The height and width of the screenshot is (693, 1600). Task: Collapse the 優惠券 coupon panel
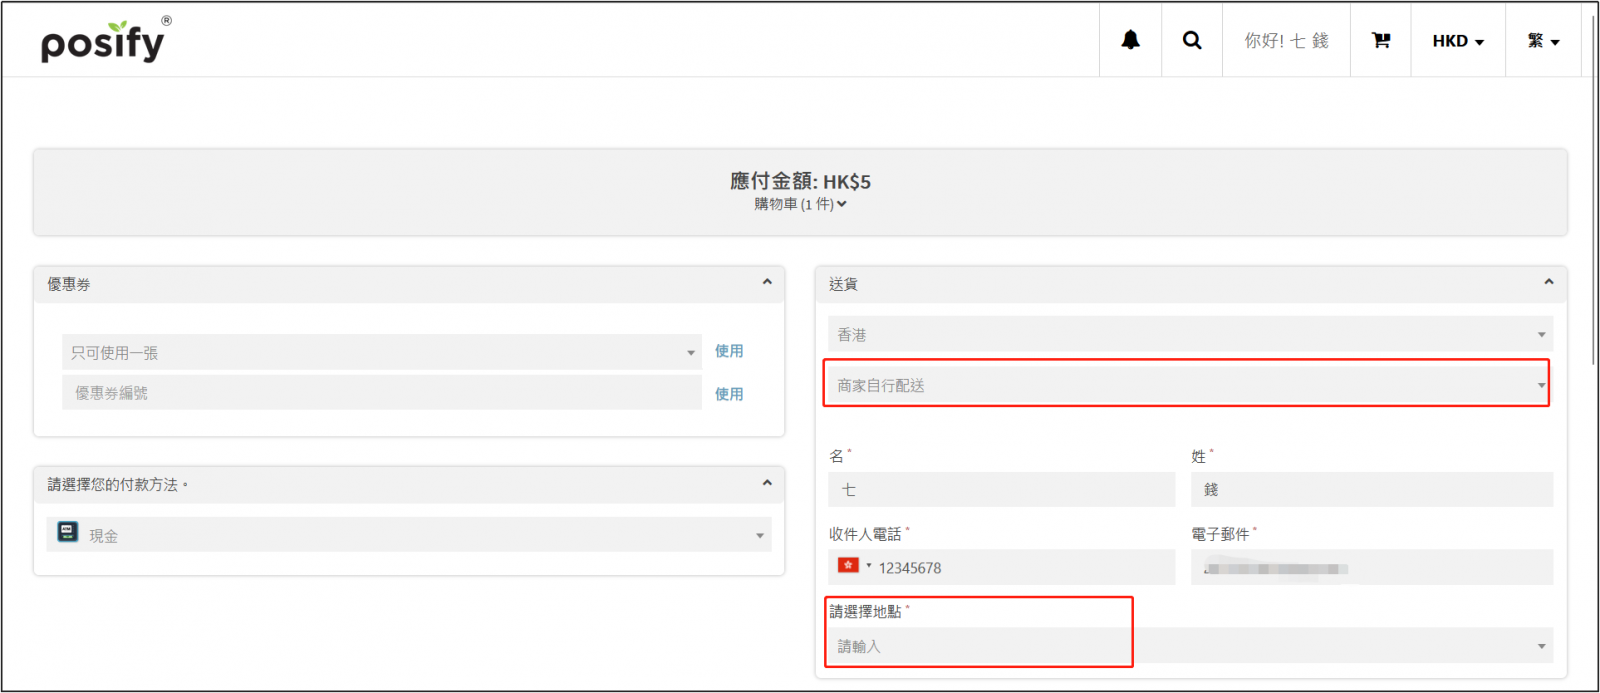click(767, 283)
